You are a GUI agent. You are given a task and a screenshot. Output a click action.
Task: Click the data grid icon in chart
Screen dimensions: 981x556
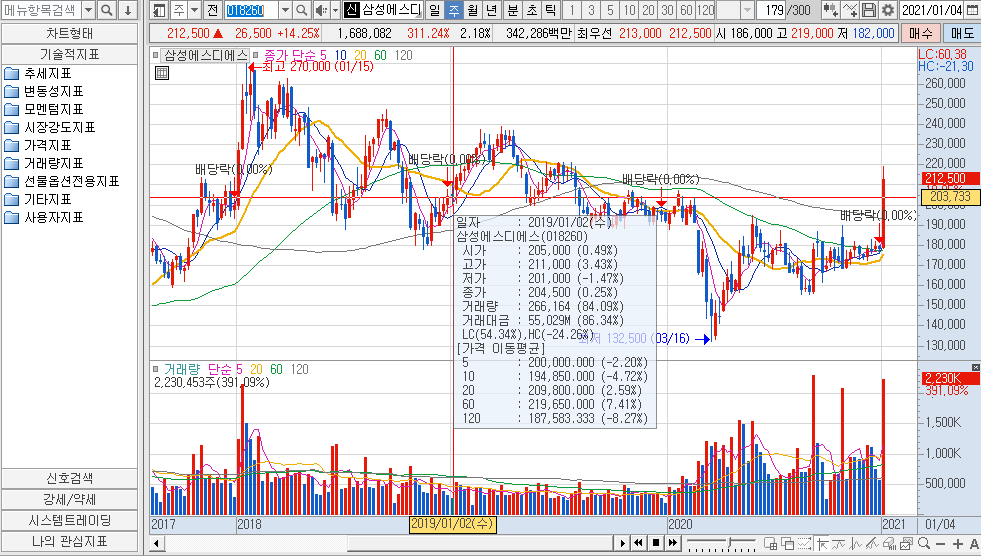pos(161,73)
